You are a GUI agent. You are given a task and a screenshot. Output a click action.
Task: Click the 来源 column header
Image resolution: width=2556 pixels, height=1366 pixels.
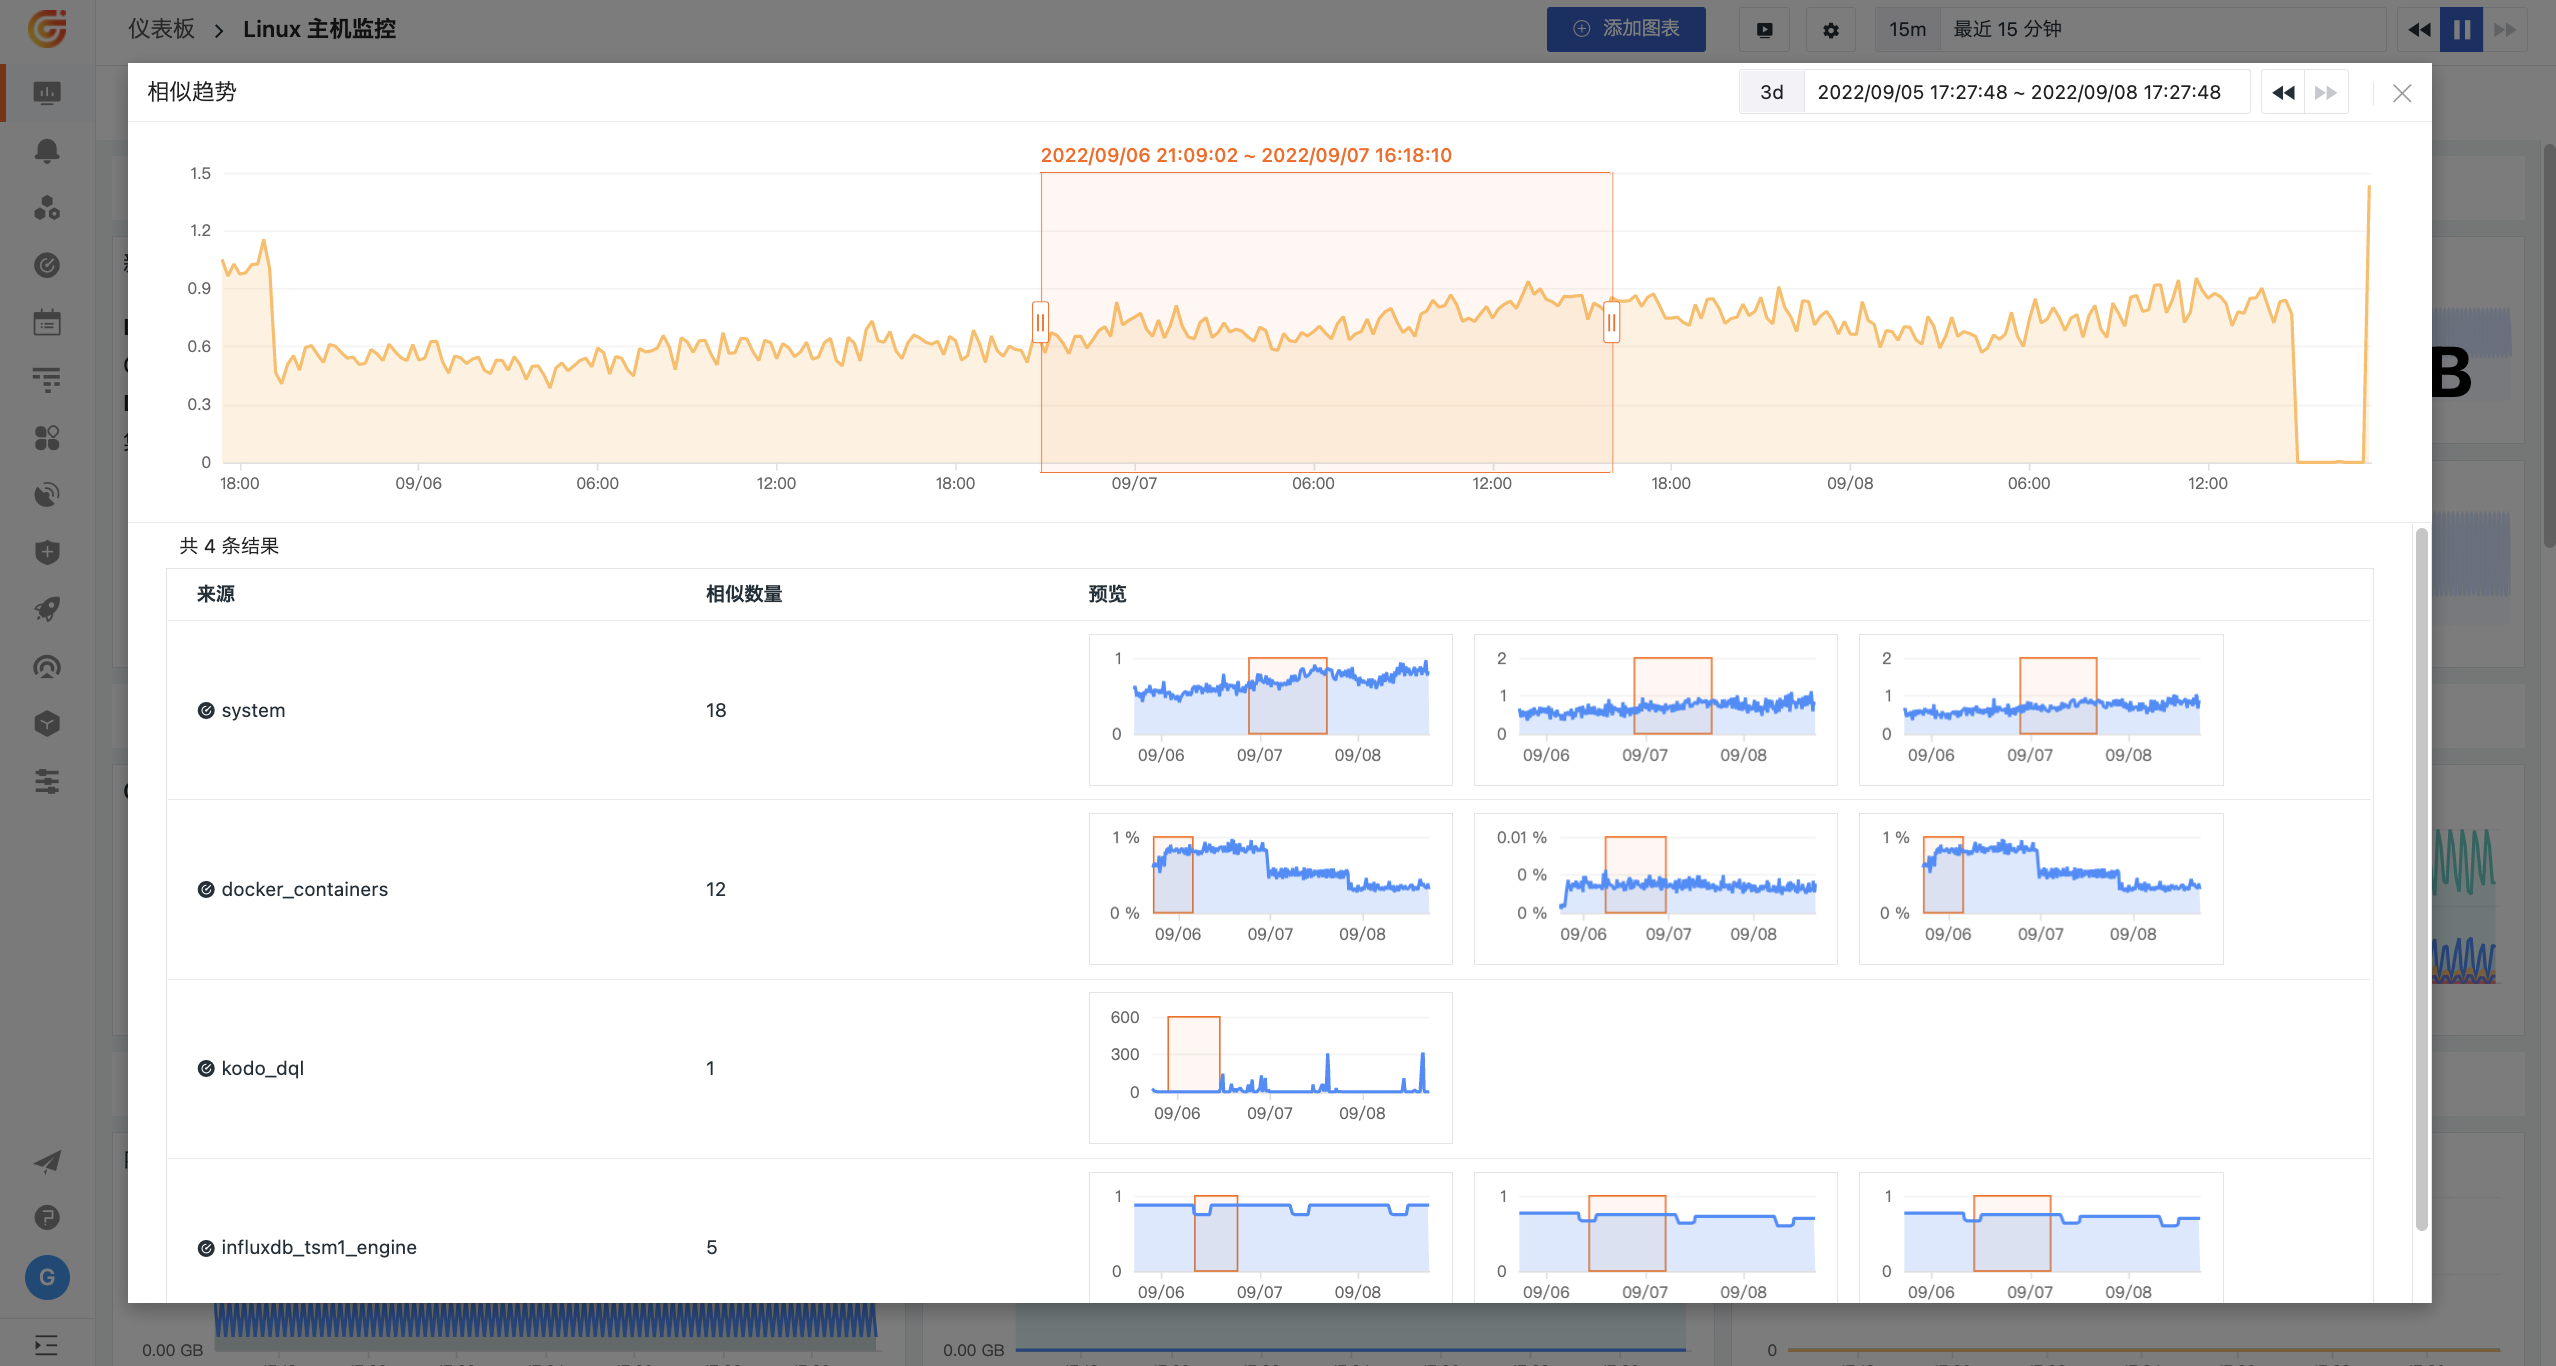tap(216, 594)
